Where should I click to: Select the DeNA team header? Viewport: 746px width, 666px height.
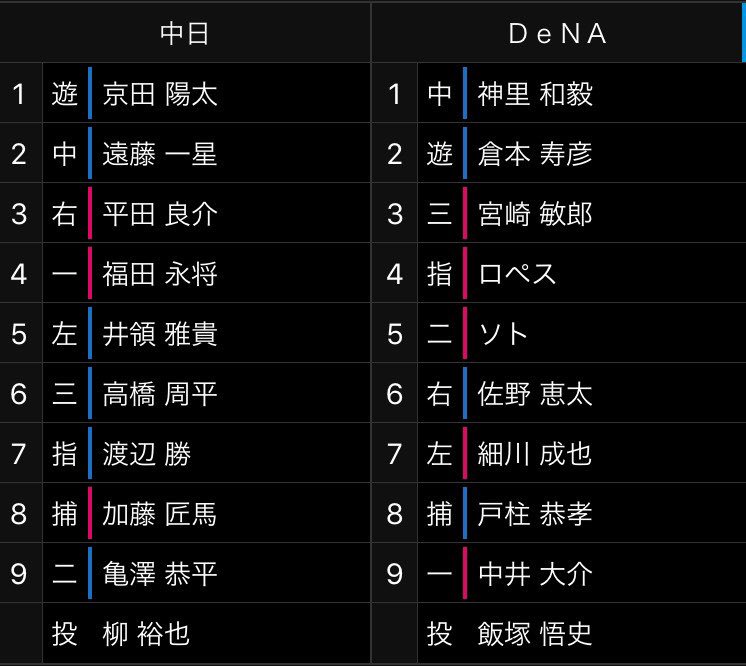click(x=558, y=33)
